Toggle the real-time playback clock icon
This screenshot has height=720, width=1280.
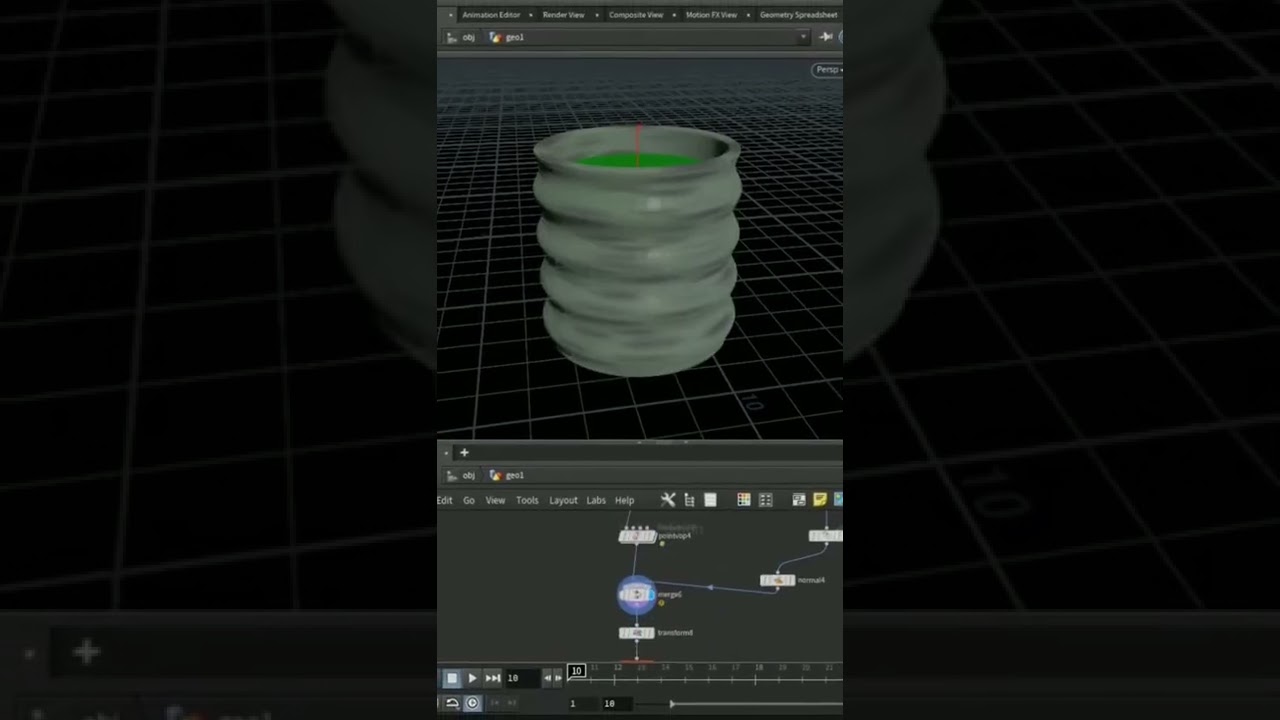473,703
